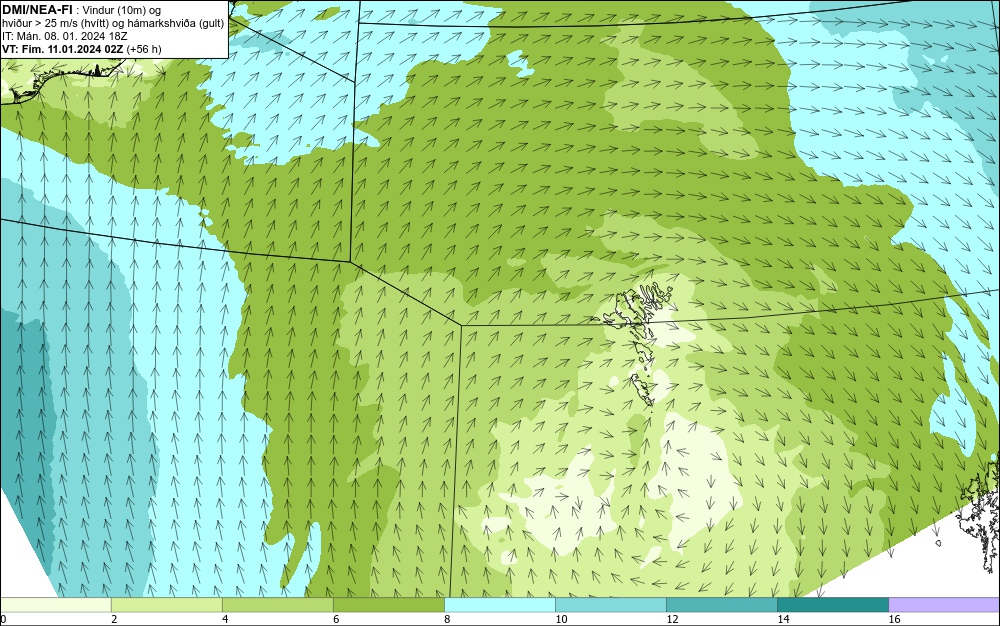Image resolution: width=1000 pixels, height=626 pixels.
Task: Click the 'DMI/NEA-FI' title text
Action: tap(37, 9)
